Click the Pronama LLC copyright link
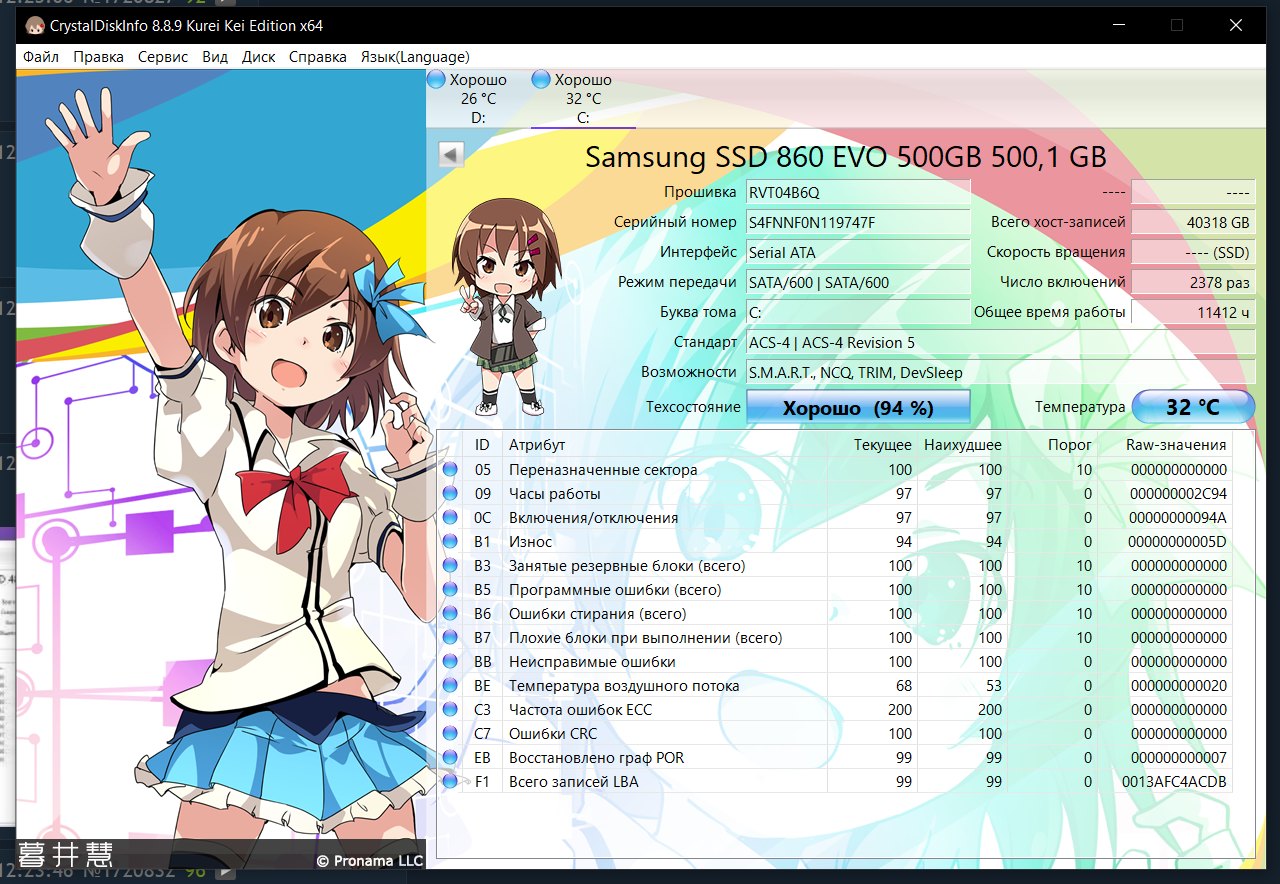This screenshot has width=1280, height=884. 370,860
